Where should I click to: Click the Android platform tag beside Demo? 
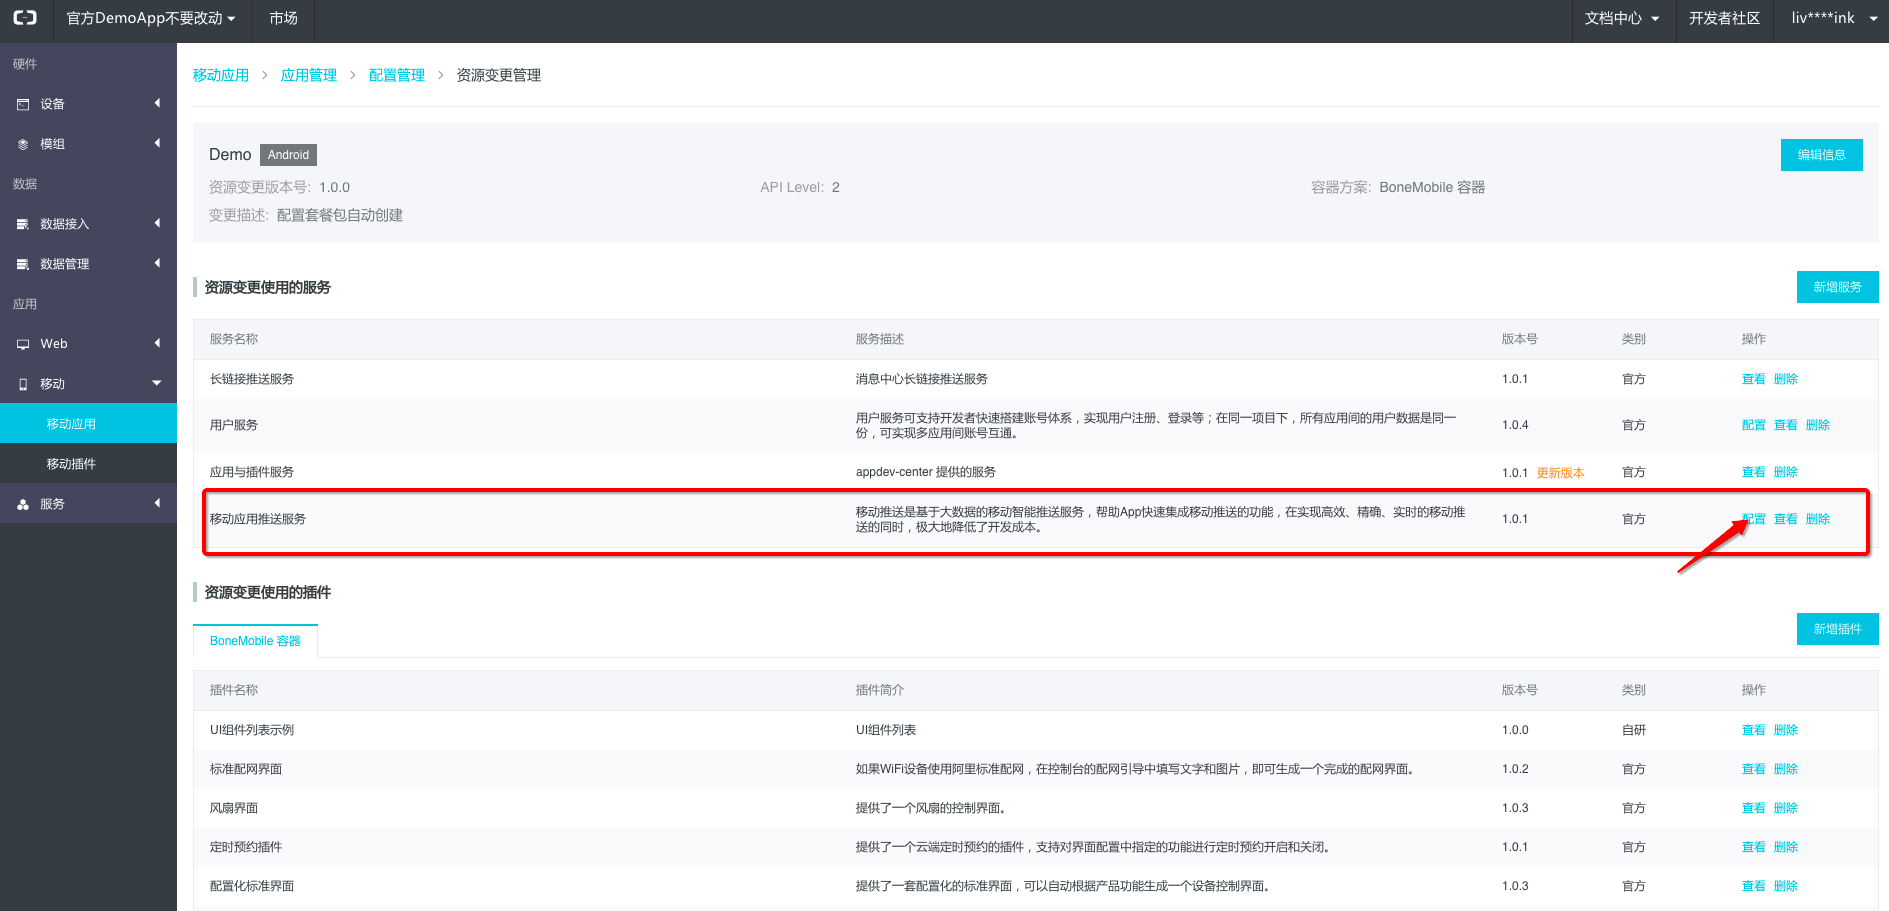coord(288,155)
